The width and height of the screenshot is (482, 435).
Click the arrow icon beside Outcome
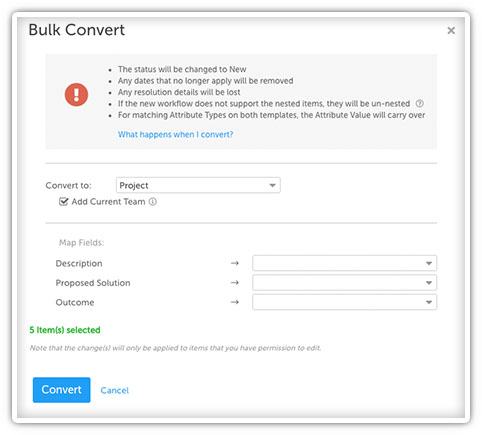pos(235,302)
